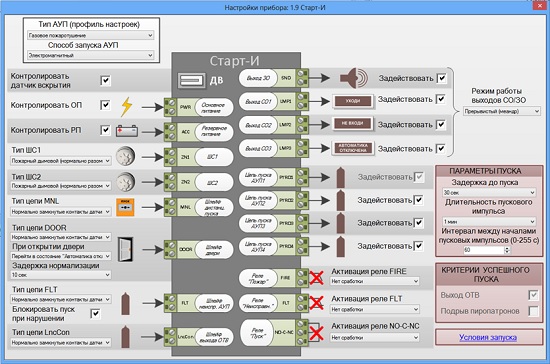
Task: Enable Подрыв пиропатронов checkbox
Action: pos(533,311)
